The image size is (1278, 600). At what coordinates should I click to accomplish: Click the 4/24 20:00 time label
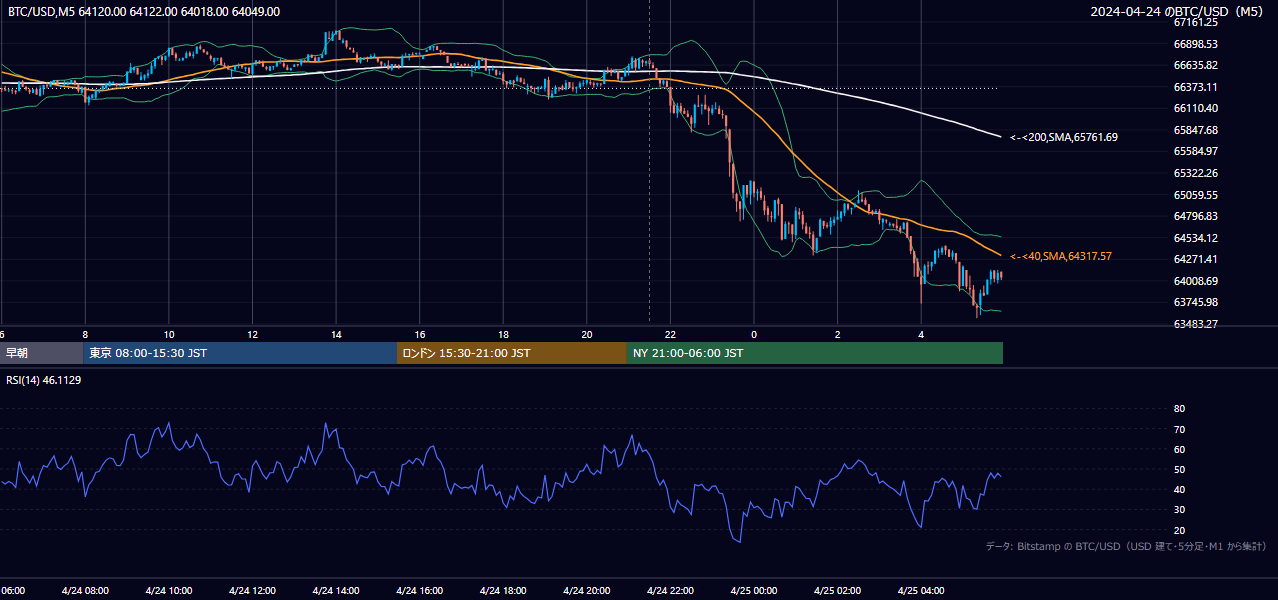[x=587, y=591]
